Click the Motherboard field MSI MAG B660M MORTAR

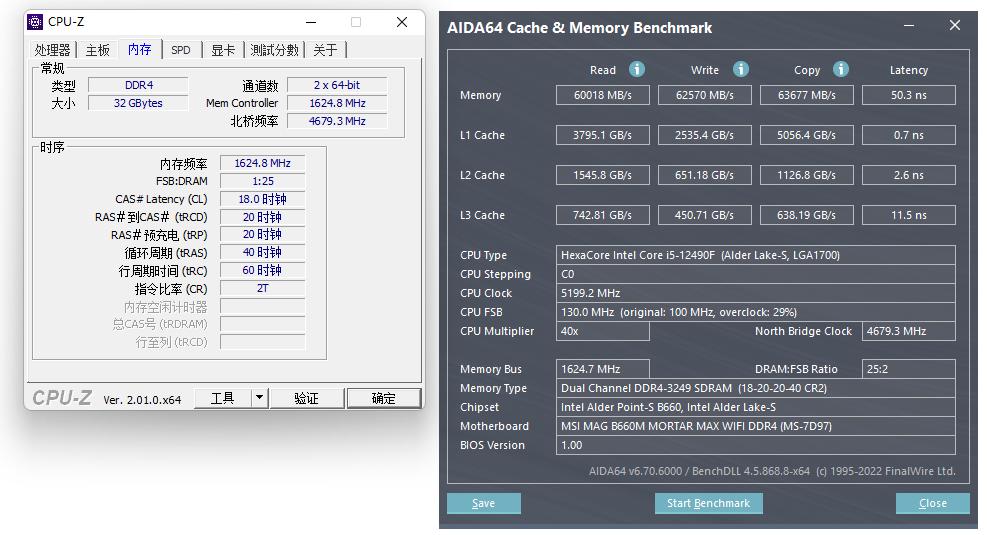click(756, 426)
